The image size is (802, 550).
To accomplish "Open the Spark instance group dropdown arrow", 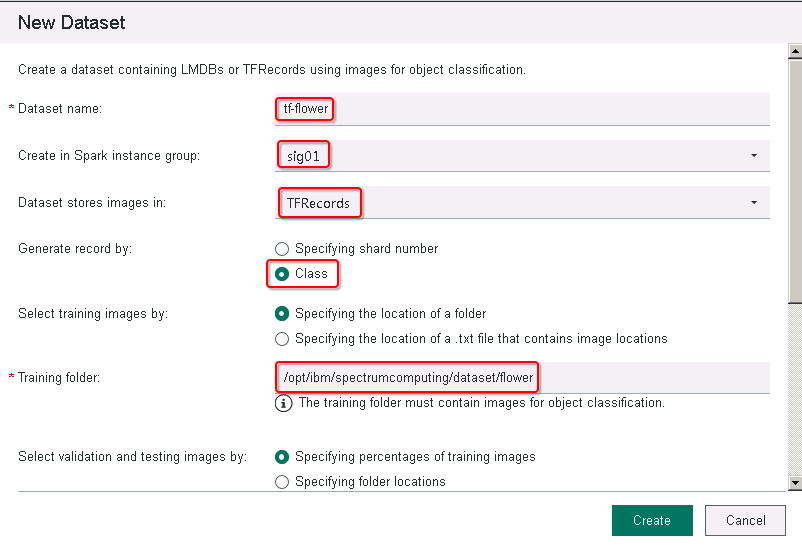I will coord(754,156).
